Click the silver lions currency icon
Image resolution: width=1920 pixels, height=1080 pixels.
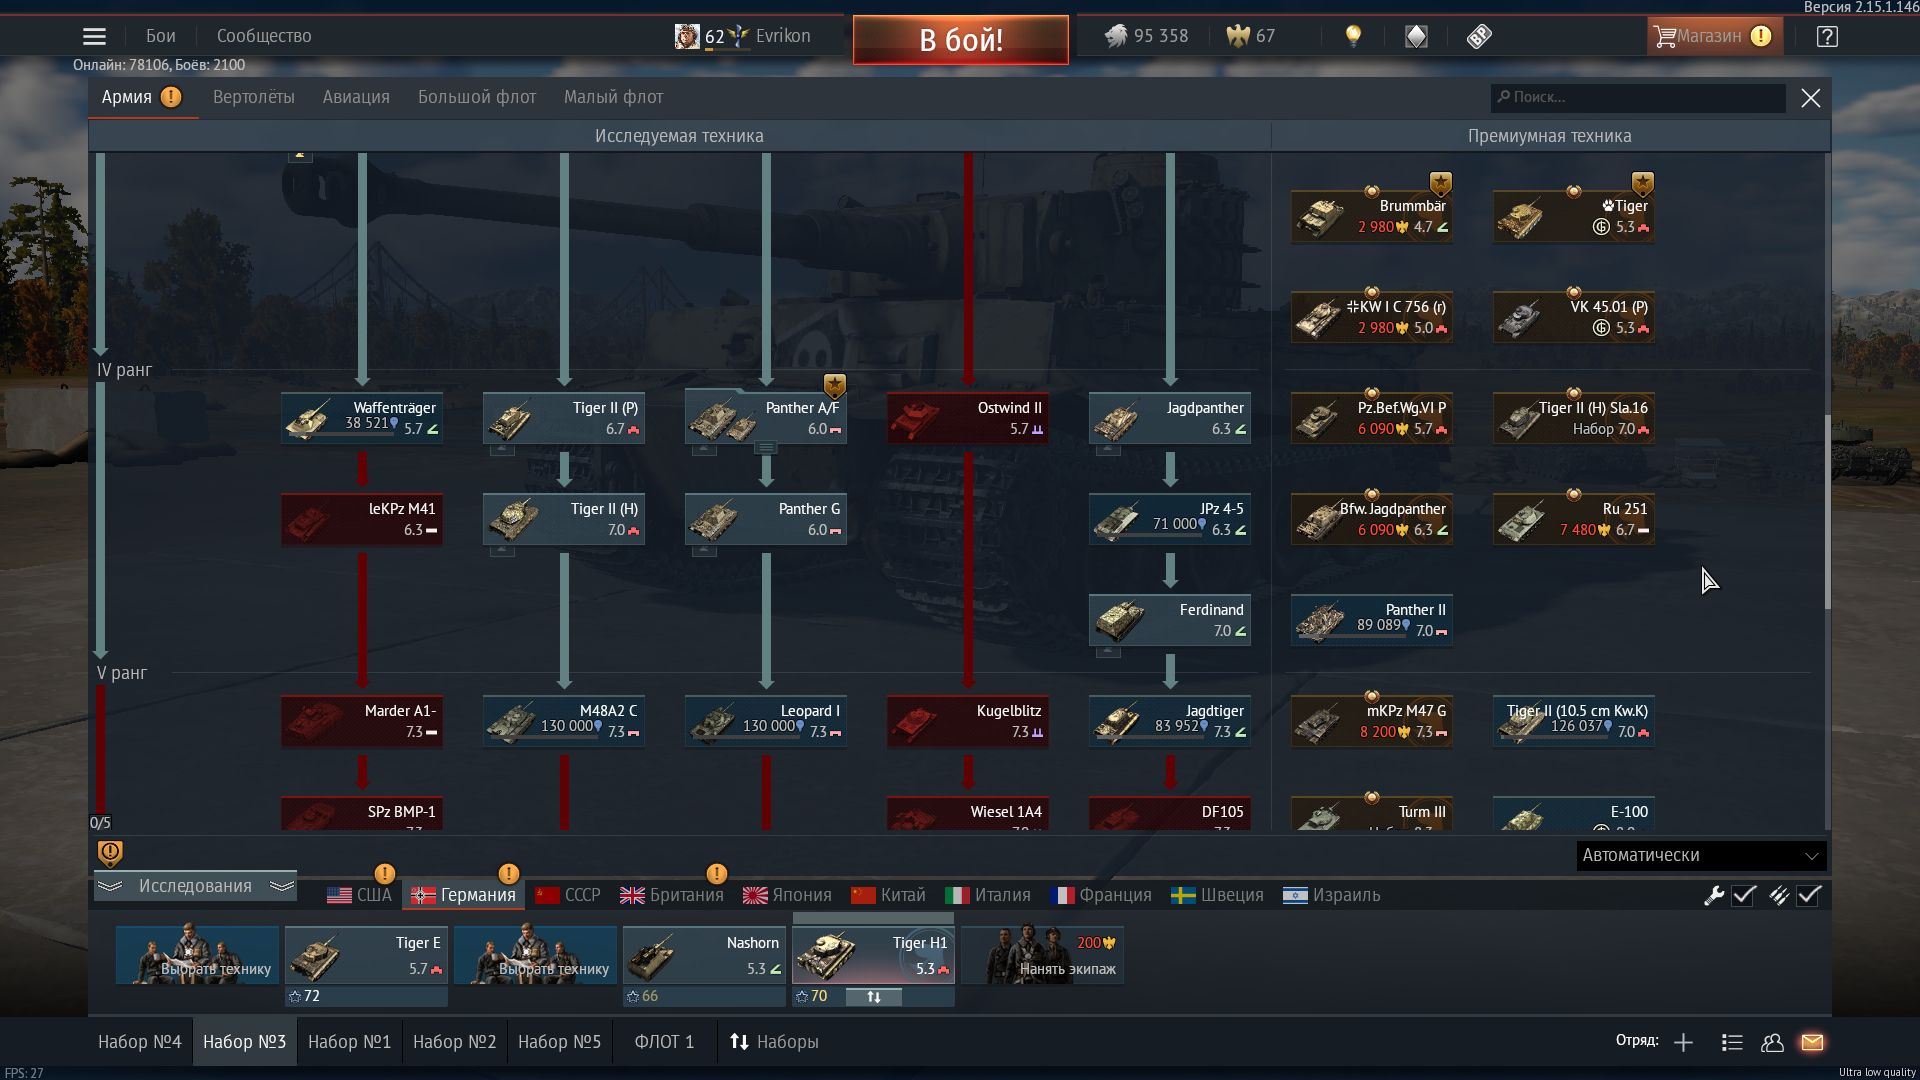(1116, 37)
